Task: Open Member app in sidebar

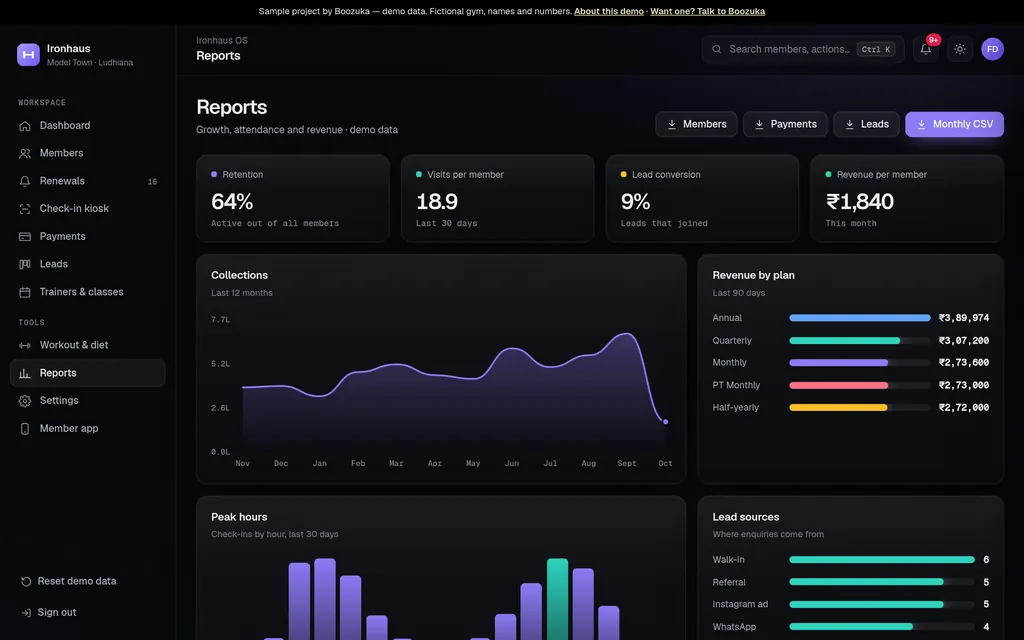Action: (x=88, y=428)
